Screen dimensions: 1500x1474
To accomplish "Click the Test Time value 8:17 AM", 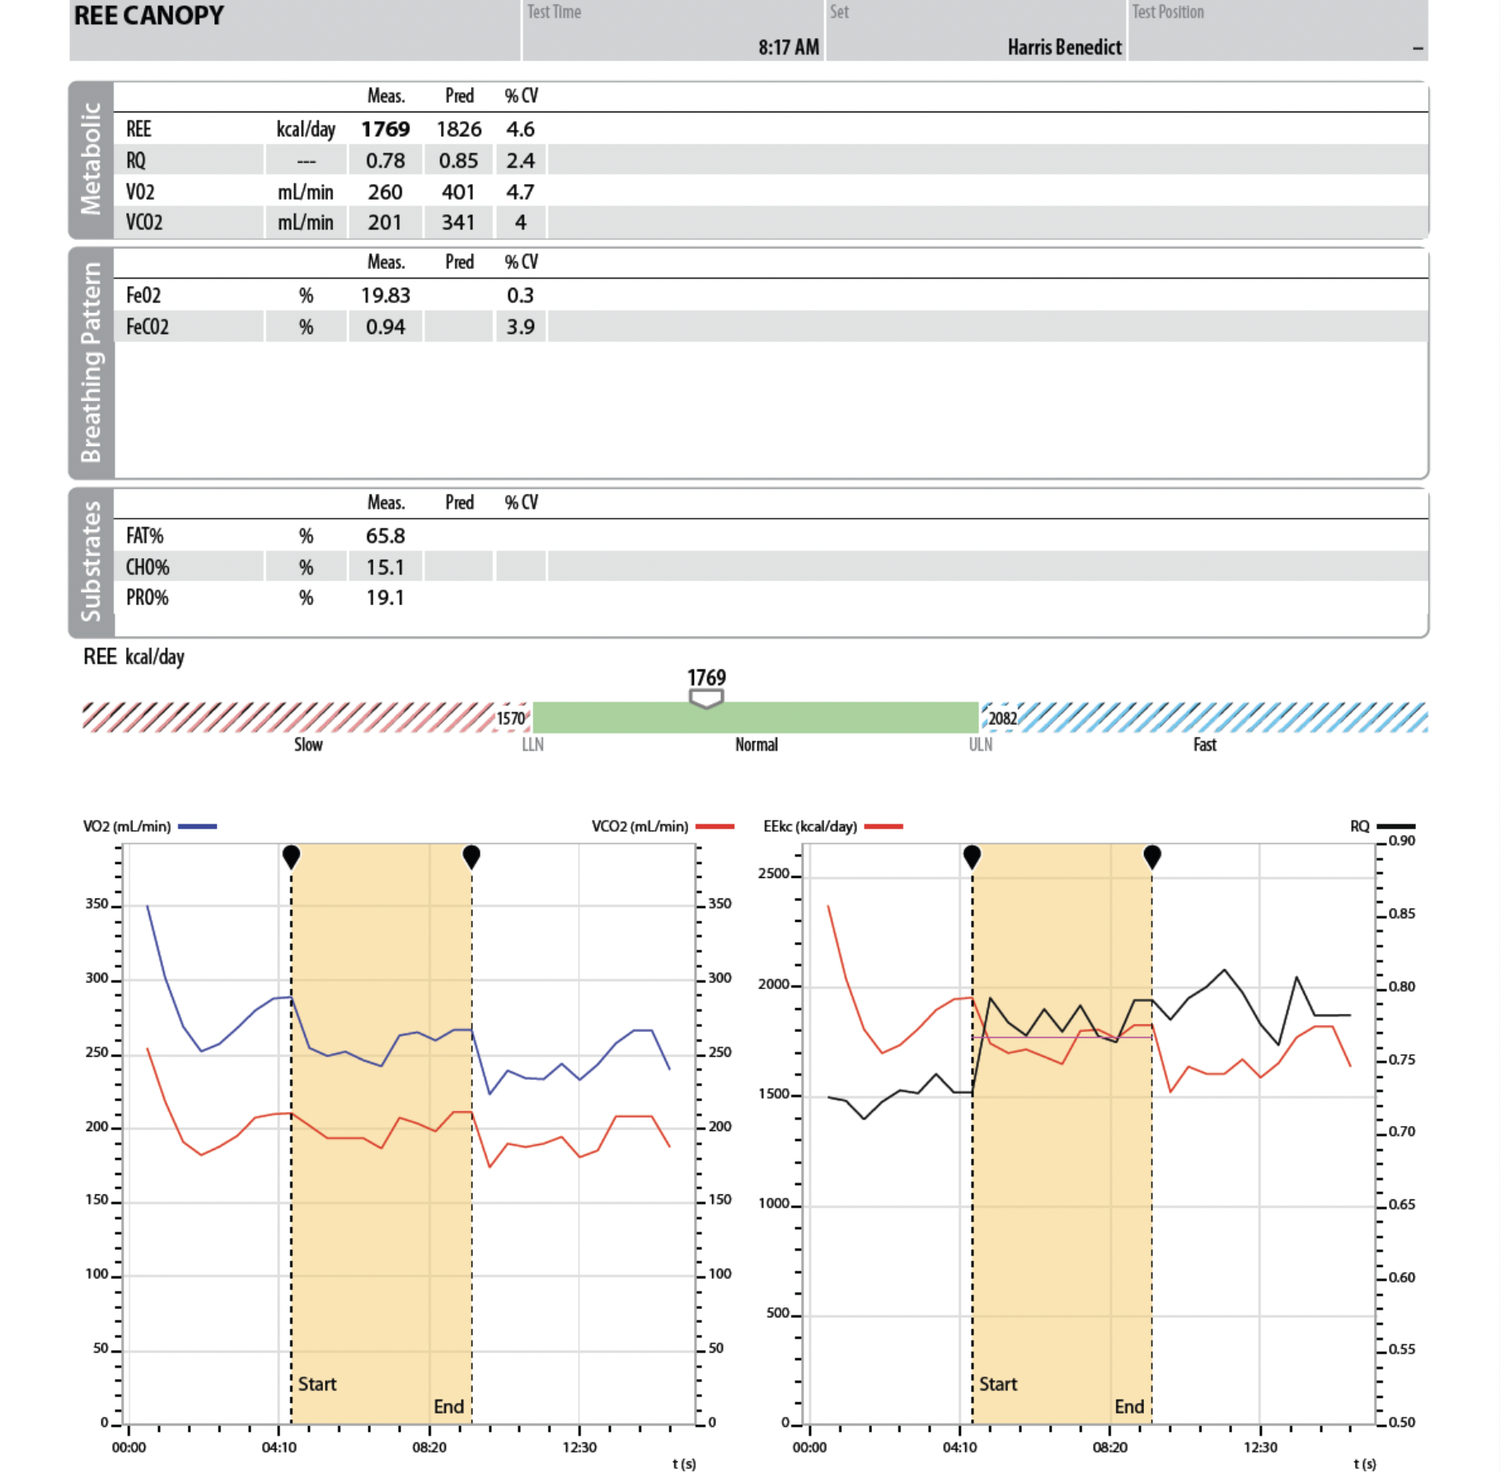I will 788,47.
